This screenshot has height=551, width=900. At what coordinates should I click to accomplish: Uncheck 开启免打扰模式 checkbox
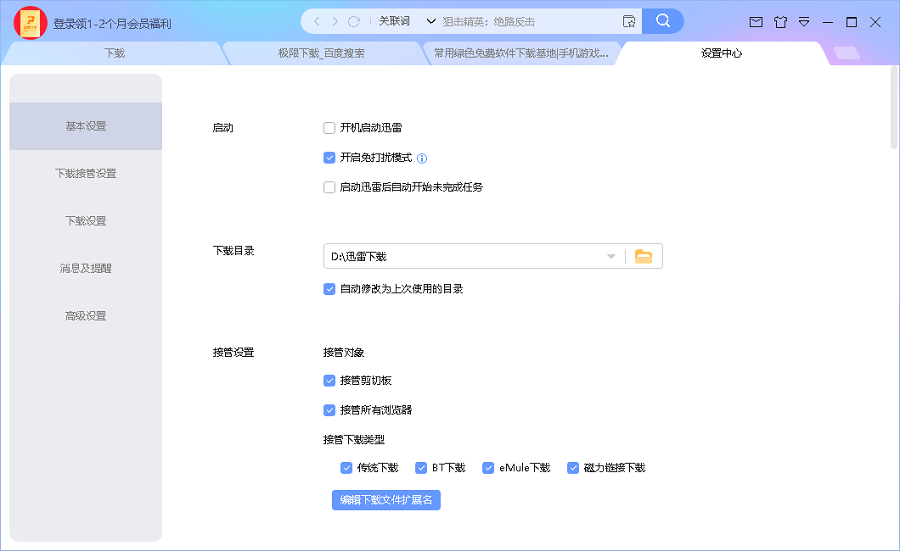point(329,157)
